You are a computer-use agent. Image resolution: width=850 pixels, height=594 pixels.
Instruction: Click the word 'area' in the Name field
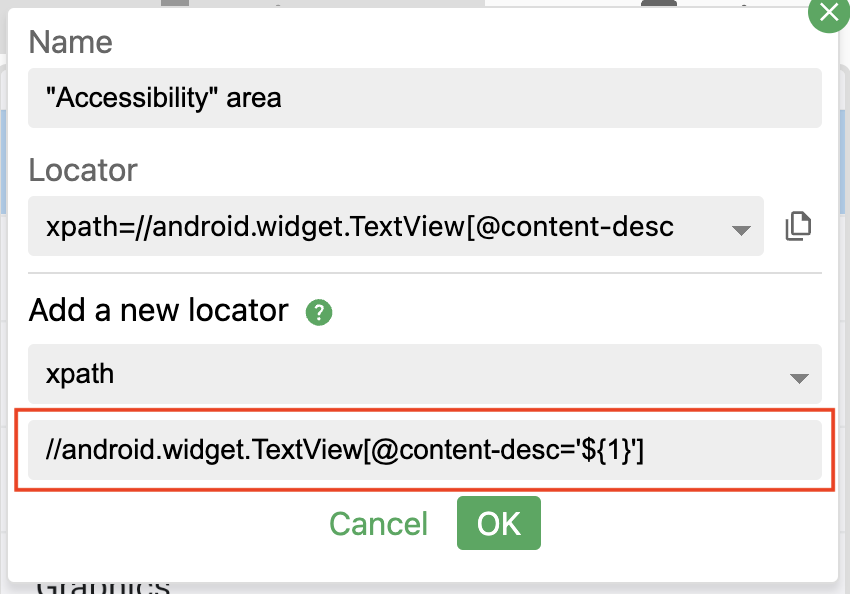click(x=254, y=99)
